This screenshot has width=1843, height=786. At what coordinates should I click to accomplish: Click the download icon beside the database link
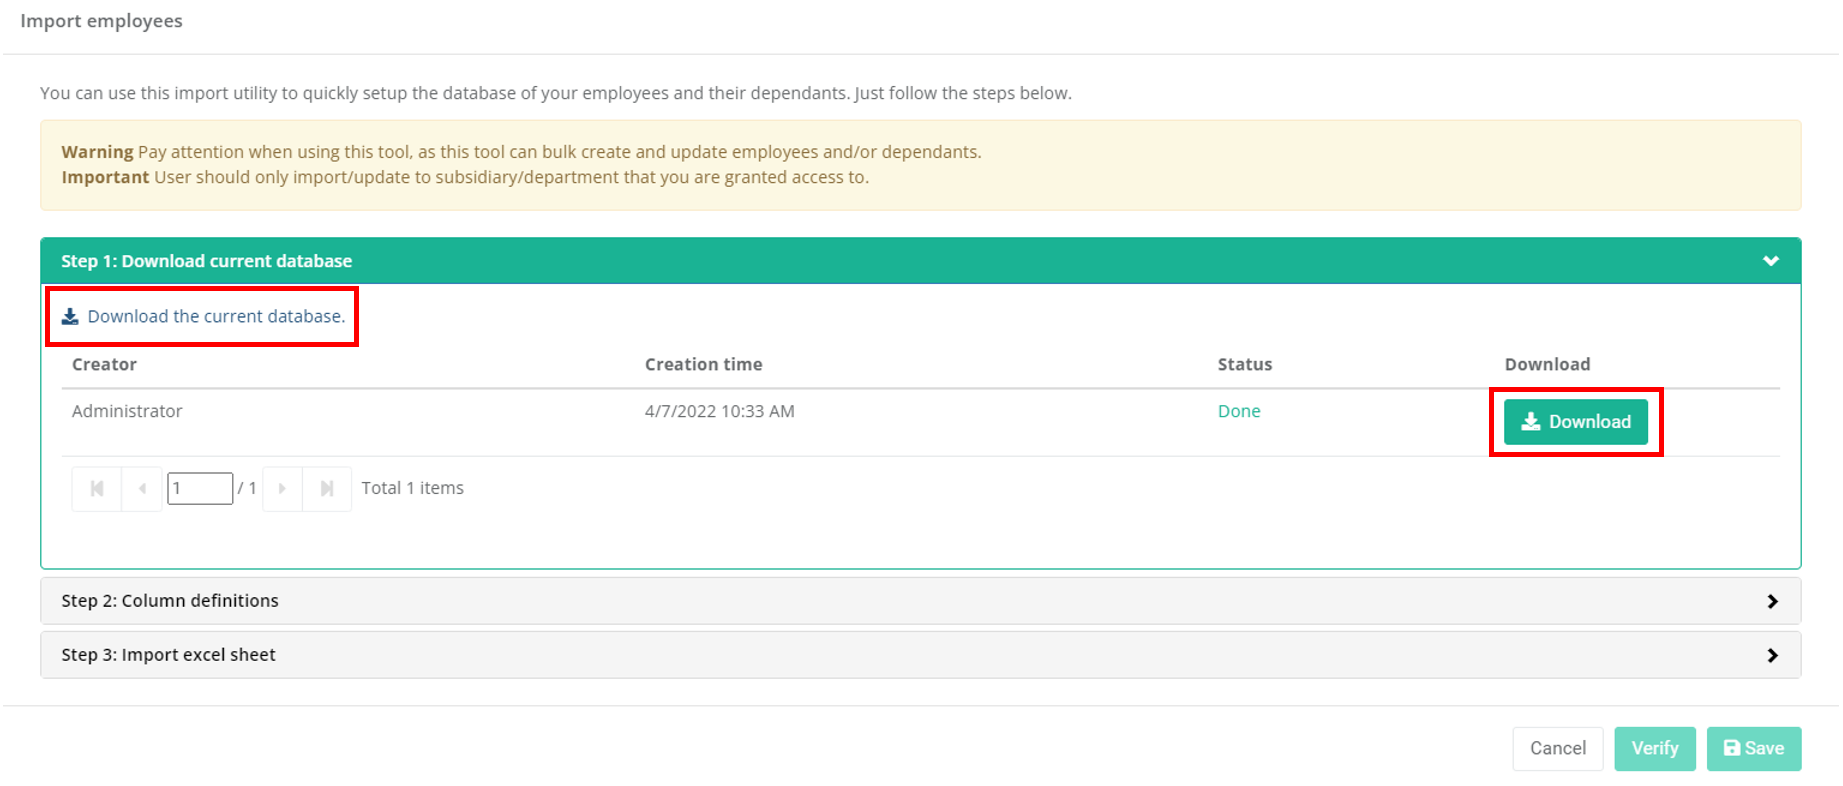tap(70, 317)
